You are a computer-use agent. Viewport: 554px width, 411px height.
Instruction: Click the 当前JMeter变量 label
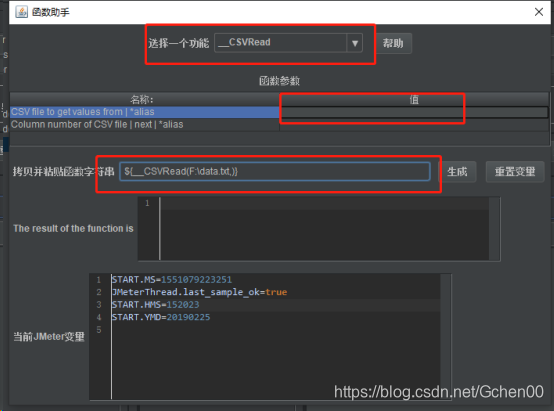[x=49, y=337]
